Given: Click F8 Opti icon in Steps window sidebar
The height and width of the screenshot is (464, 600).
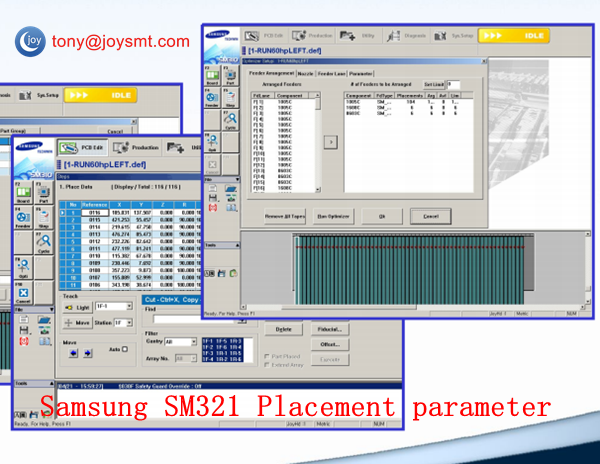Looking at the screenshot, I should 23,268.
